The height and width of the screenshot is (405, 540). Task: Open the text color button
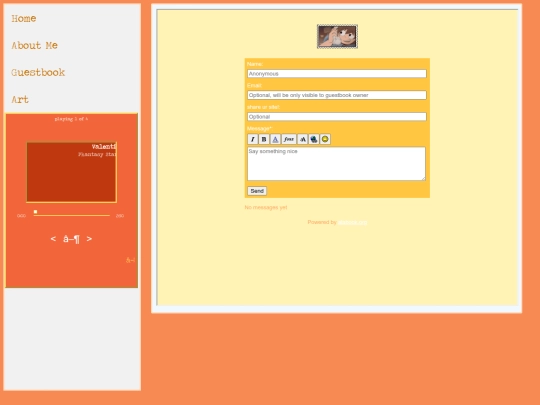tap(275, 139)
